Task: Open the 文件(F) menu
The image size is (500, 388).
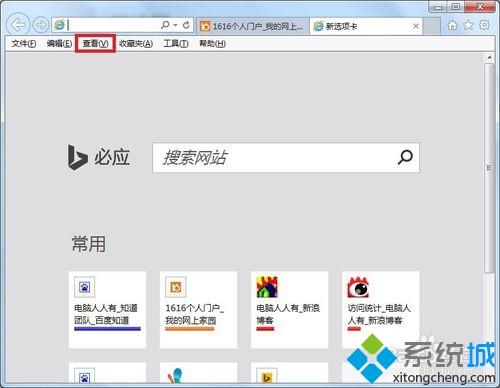Action: pyautogui.click(x=24, y=44)
